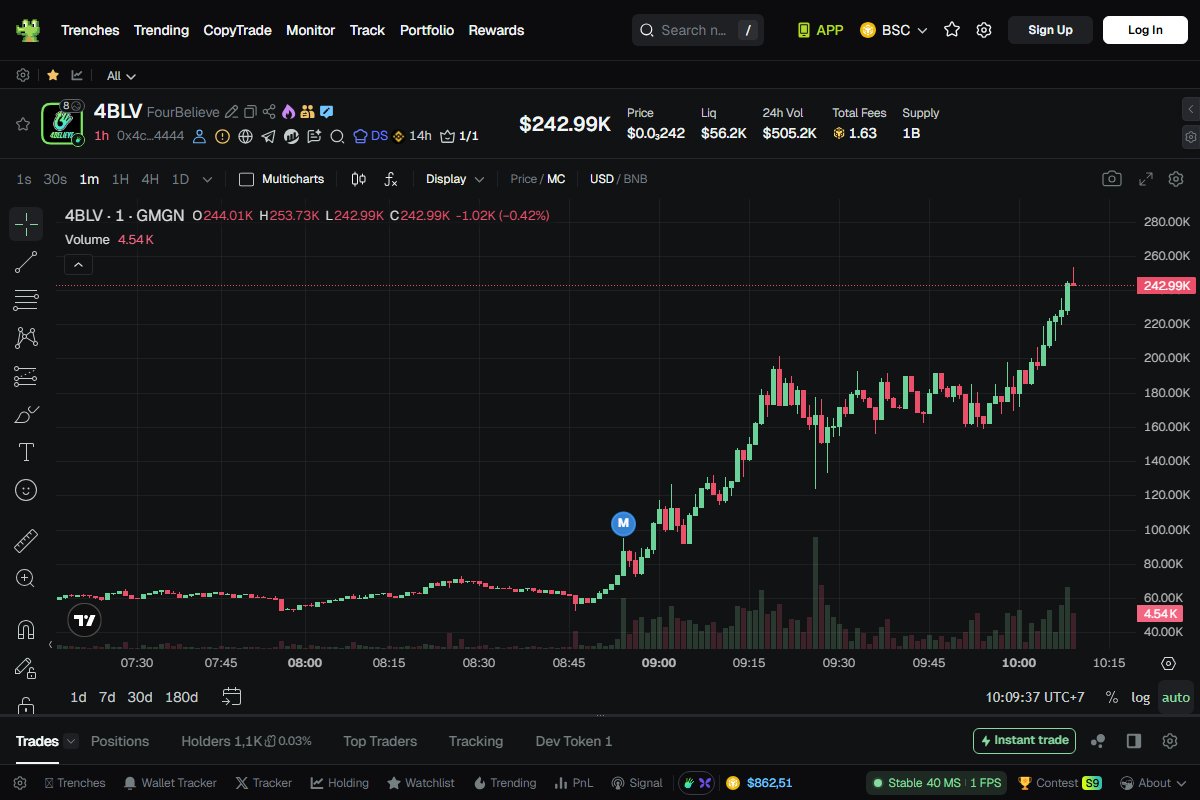The image size is (1200, 800).
Task: Open the TradingView logo link
Action: 85,620
